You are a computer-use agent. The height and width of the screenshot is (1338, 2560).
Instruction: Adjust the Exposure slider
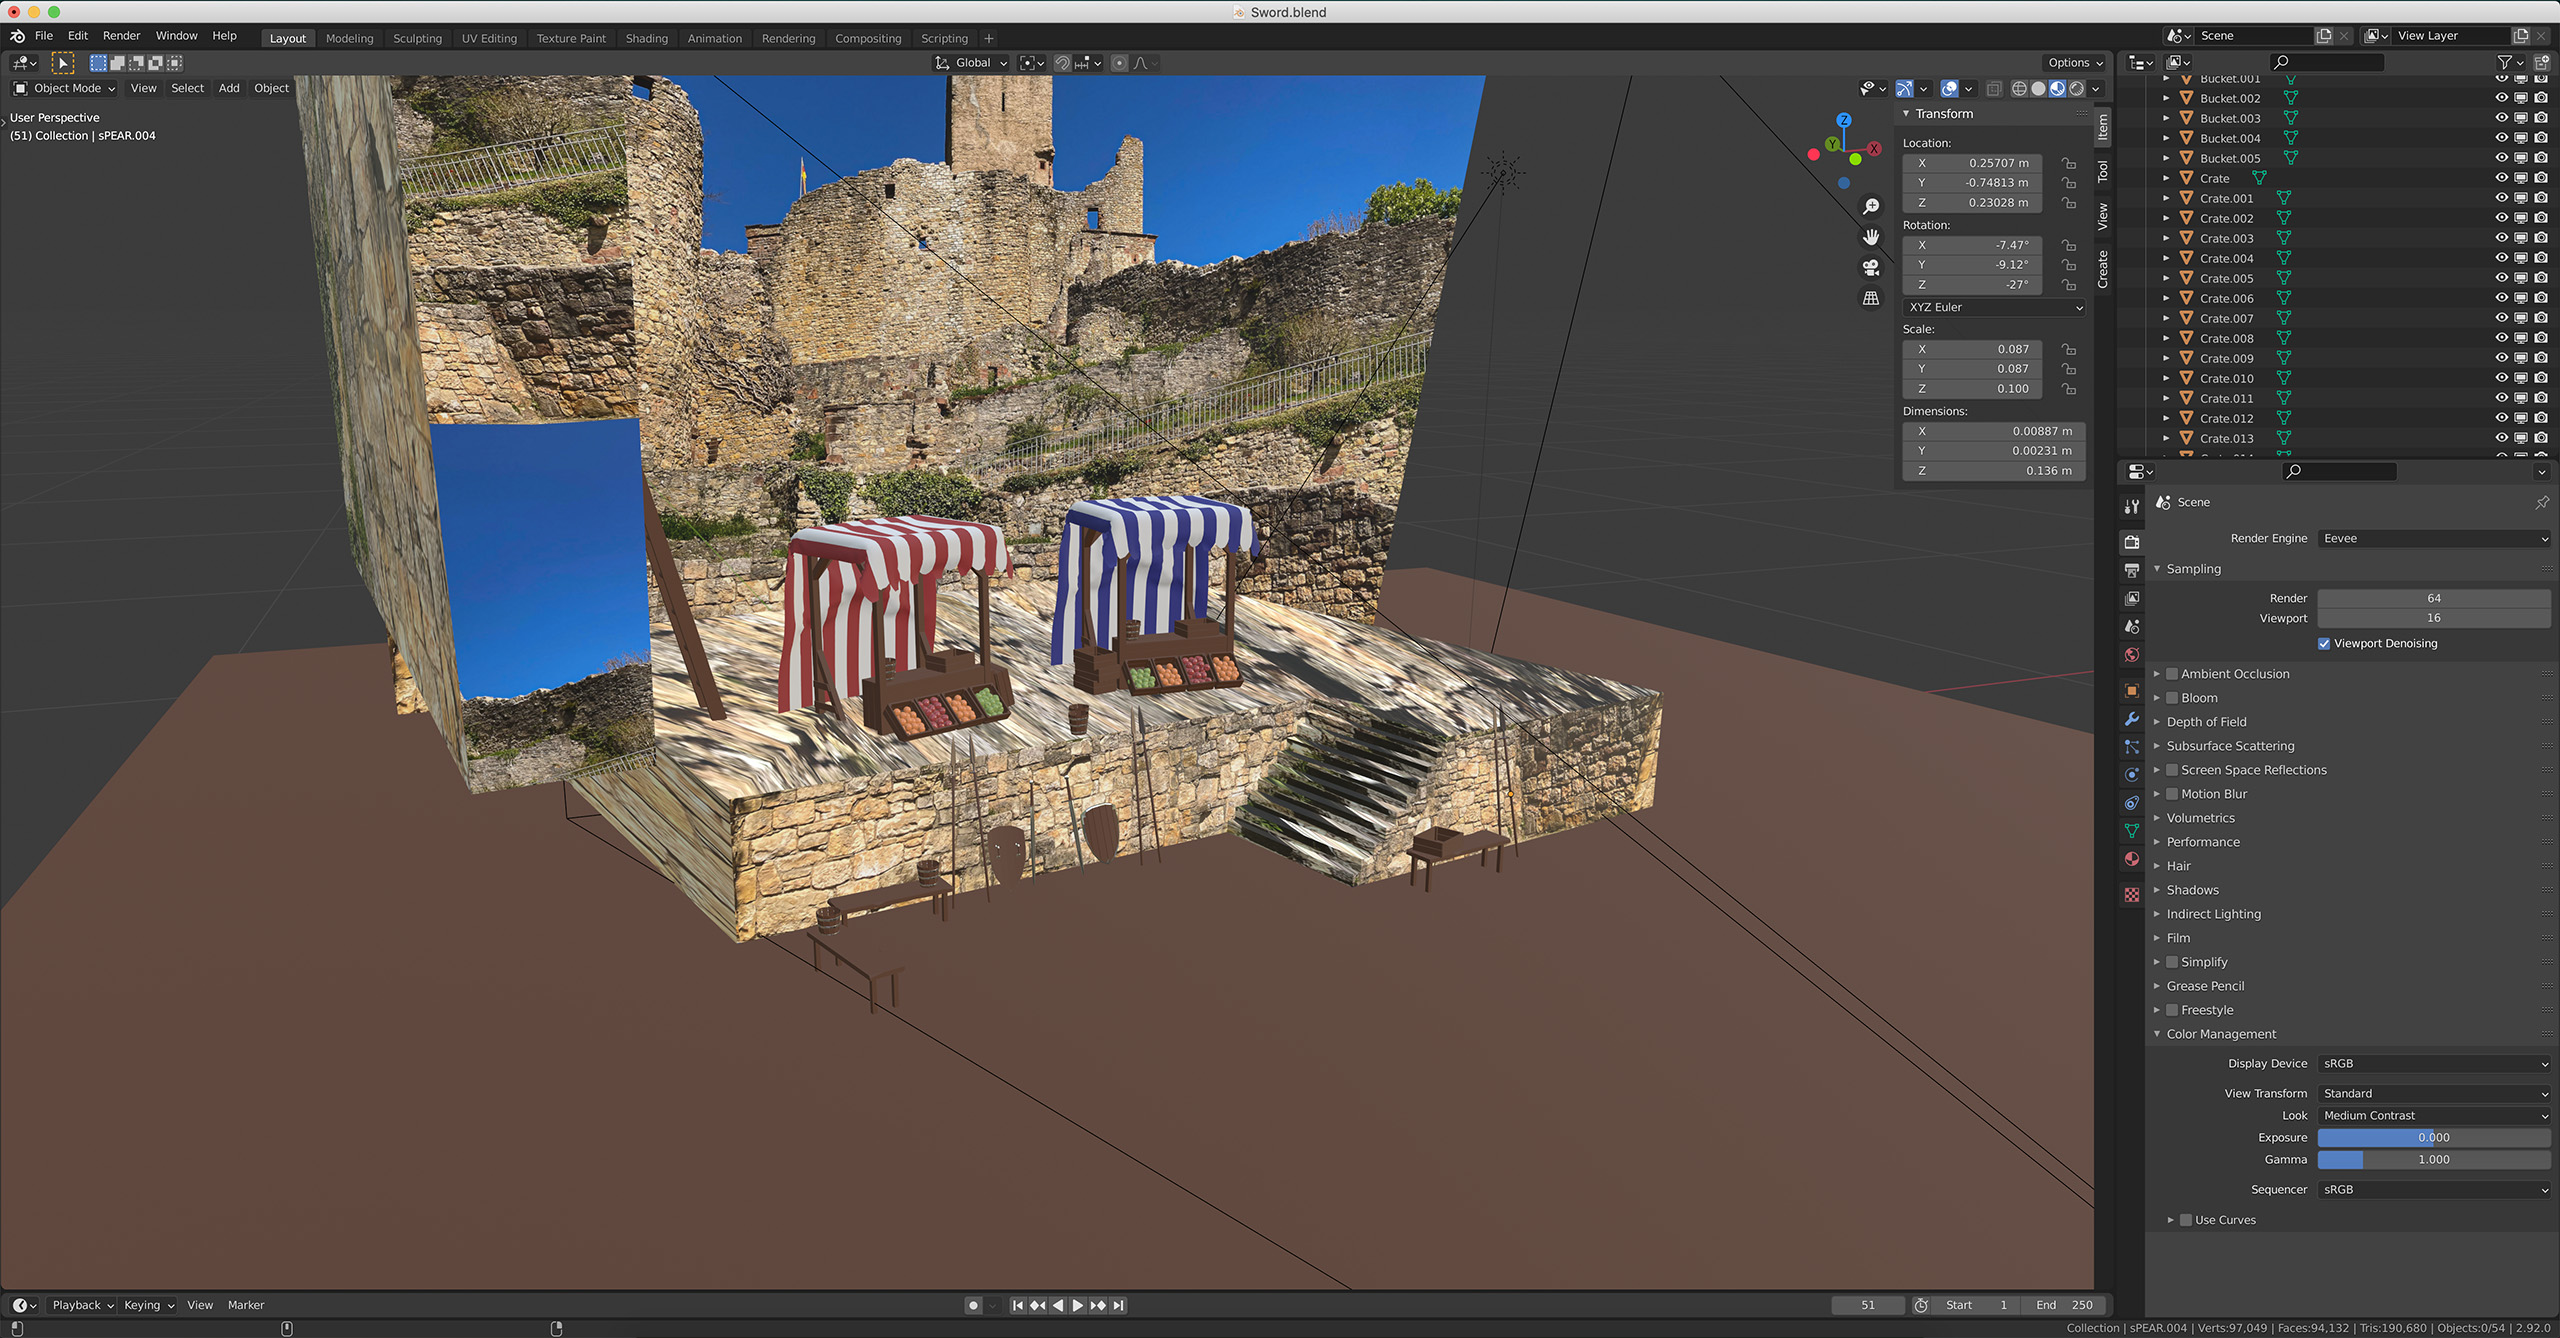click(x=2433, y=1137)
